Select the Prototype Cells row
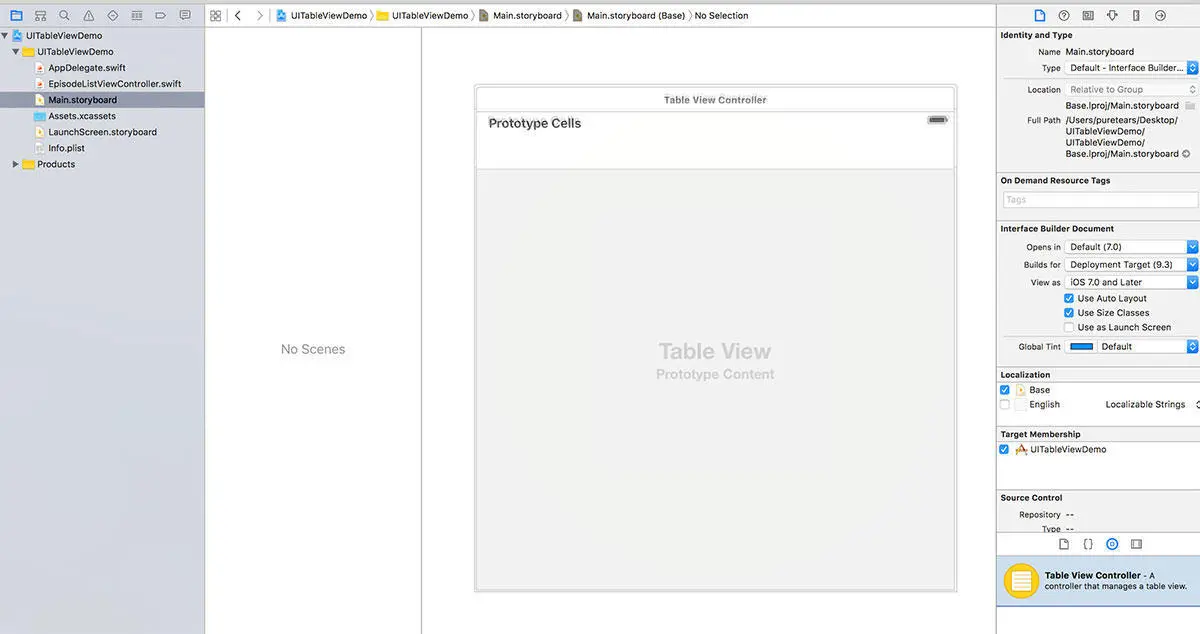 [x=715, y=140]
